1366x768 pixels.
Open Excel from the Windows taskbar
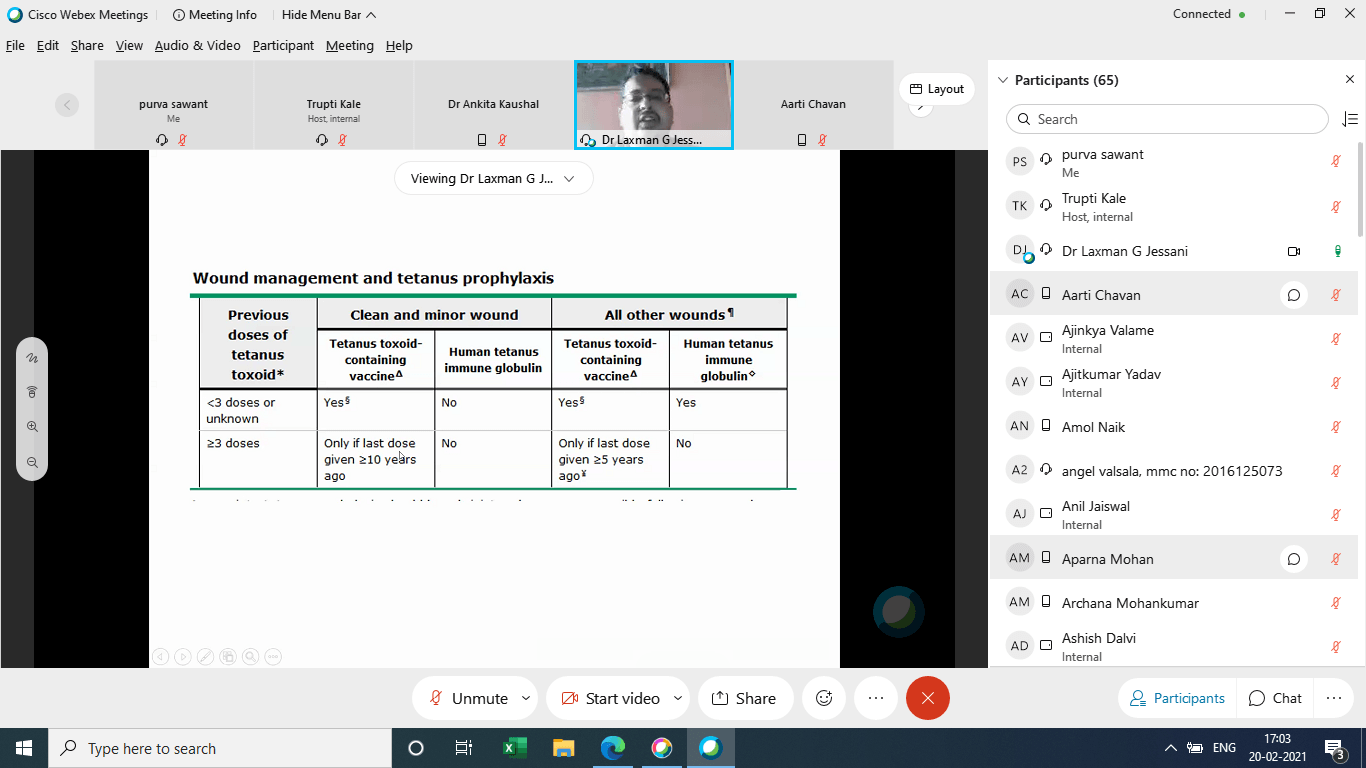click(514, 748)
